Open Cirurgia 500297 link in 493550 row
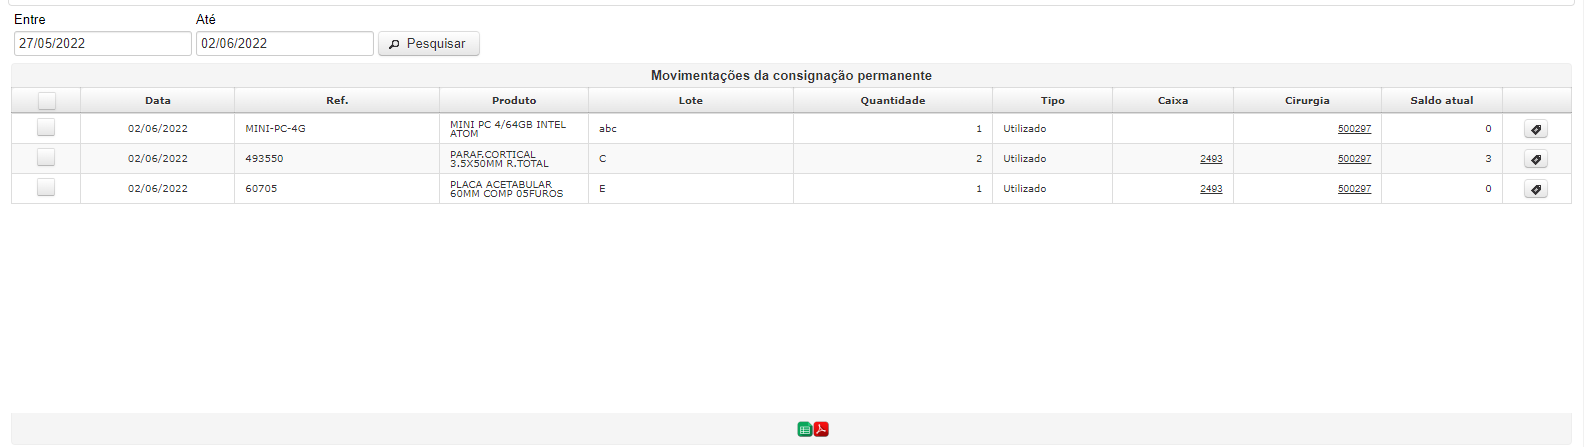Viewport: 1584px width, 447px height. tap(1354, 159)
